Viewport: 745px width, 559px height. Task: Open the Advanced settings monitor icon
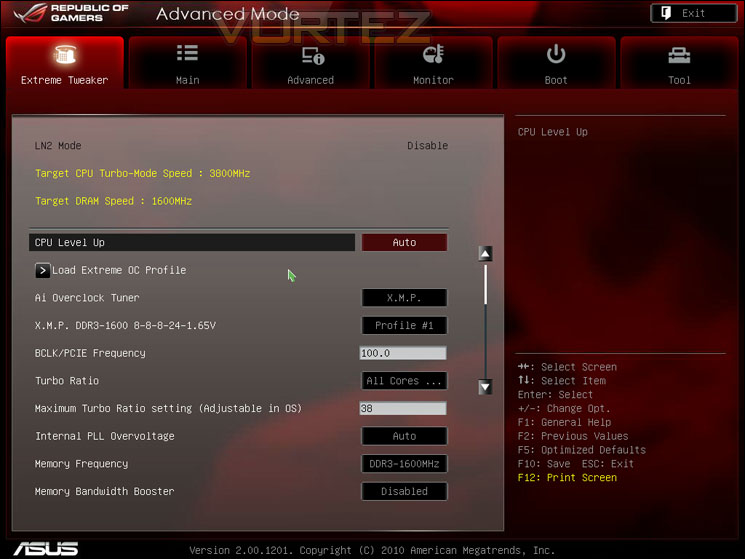tap(313, 55)
